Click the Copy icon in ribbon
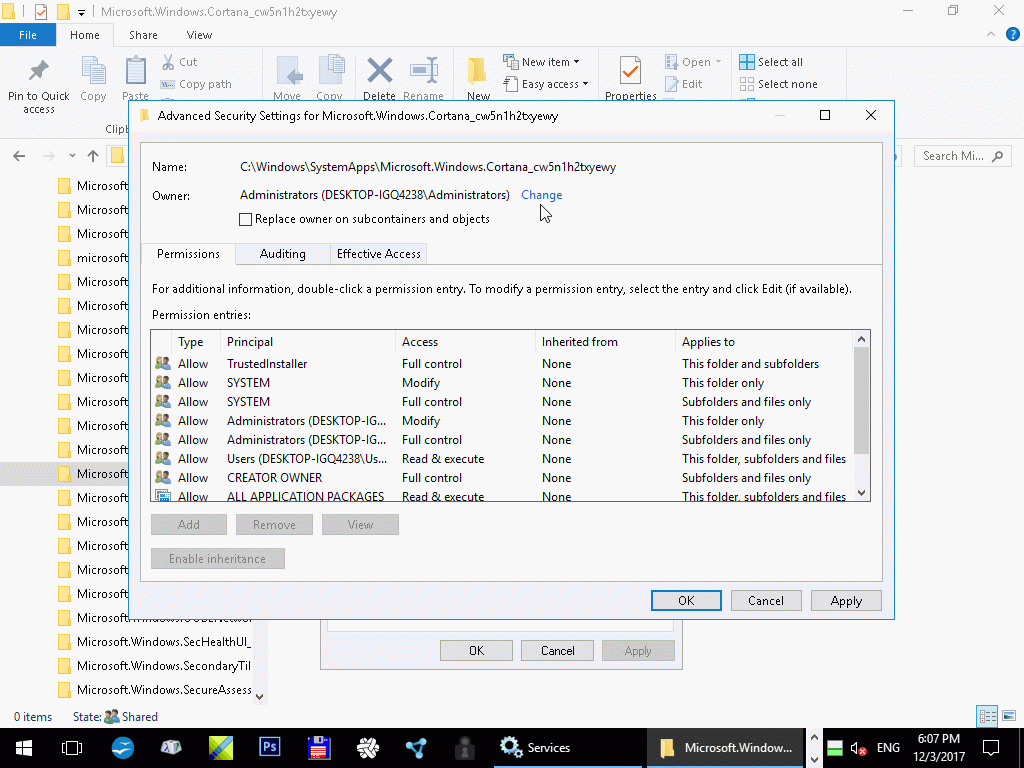1024x768 pixels. tap(93, 71)
